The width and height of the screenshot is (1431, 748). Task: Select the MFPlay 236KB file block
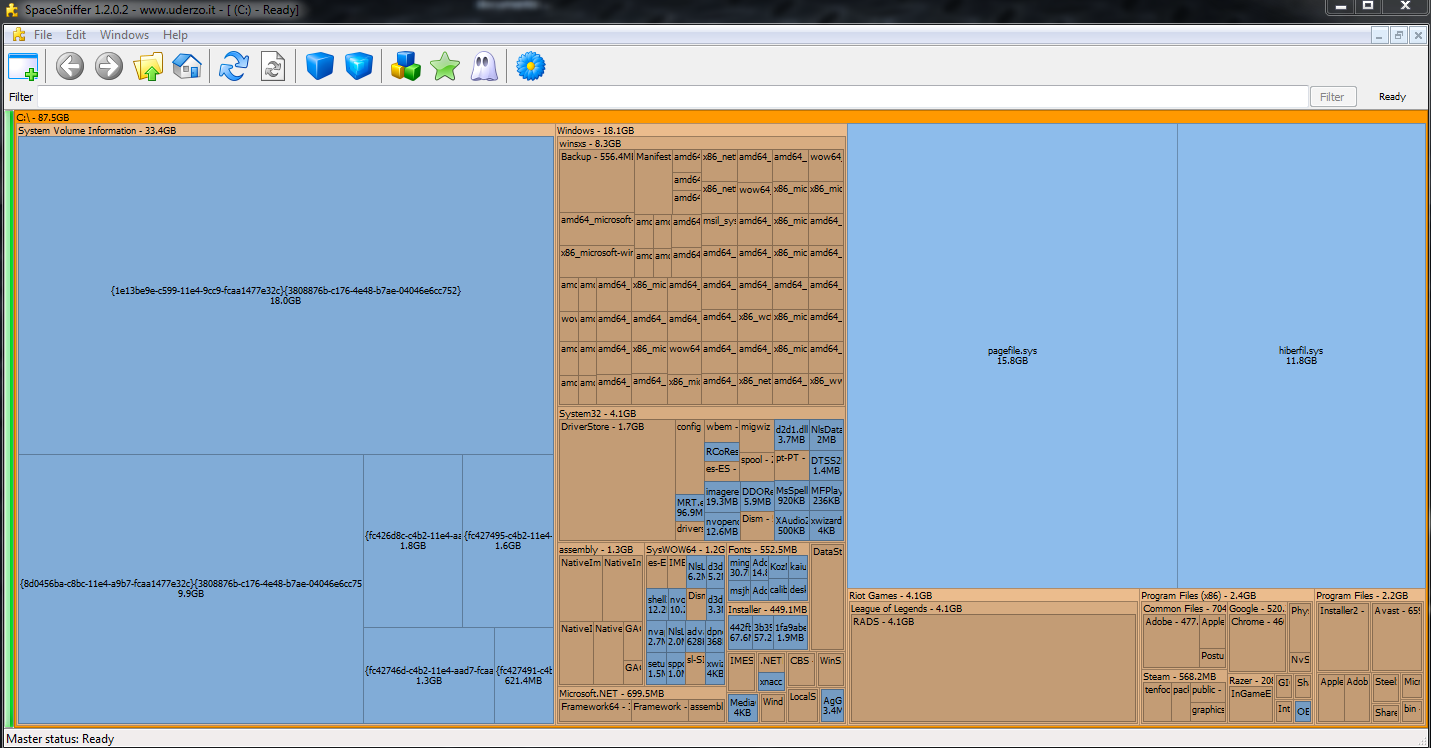[826, 496]
